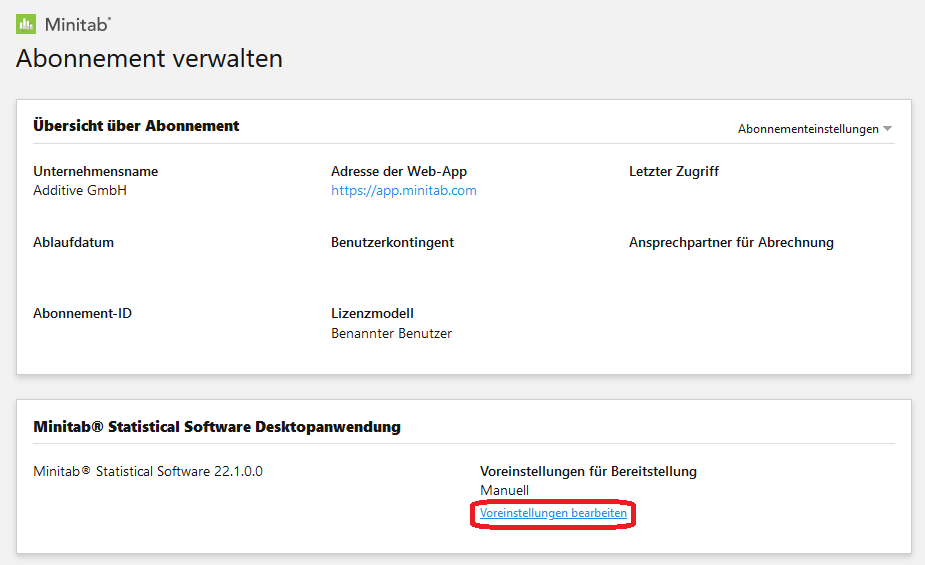Select the Manuell deployment value

(504, 490)
